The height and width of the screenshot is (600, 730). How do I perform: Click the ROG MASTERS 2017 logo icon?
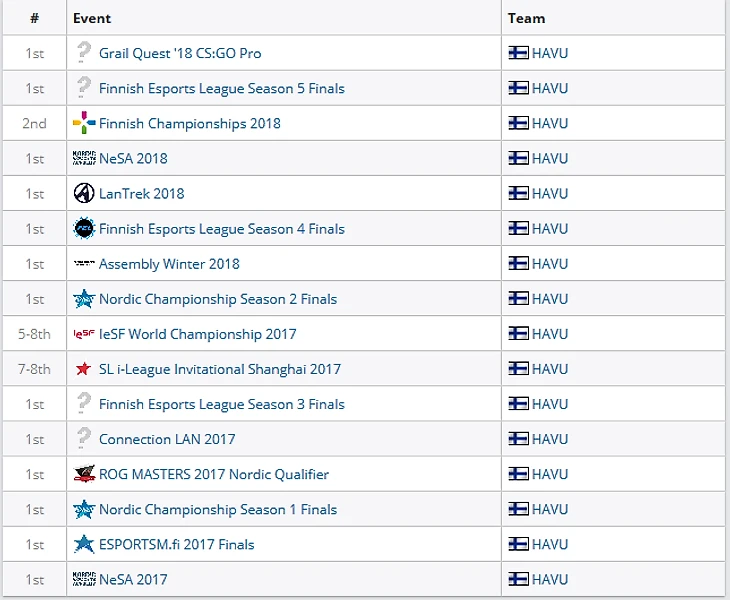click(84, 474)
